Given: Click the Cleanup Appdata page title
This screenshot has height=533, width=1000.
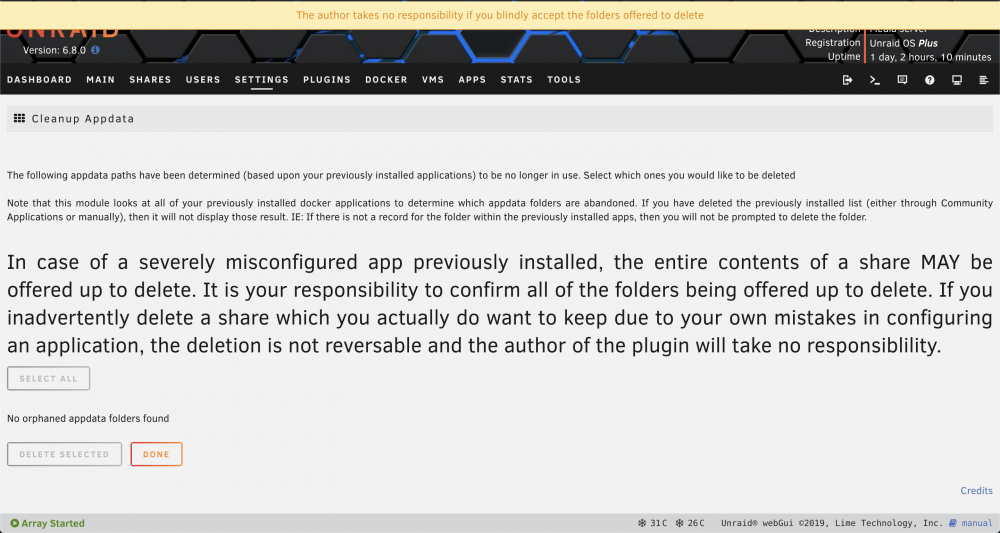Looking at the screenshot, I should pos(83,119).
